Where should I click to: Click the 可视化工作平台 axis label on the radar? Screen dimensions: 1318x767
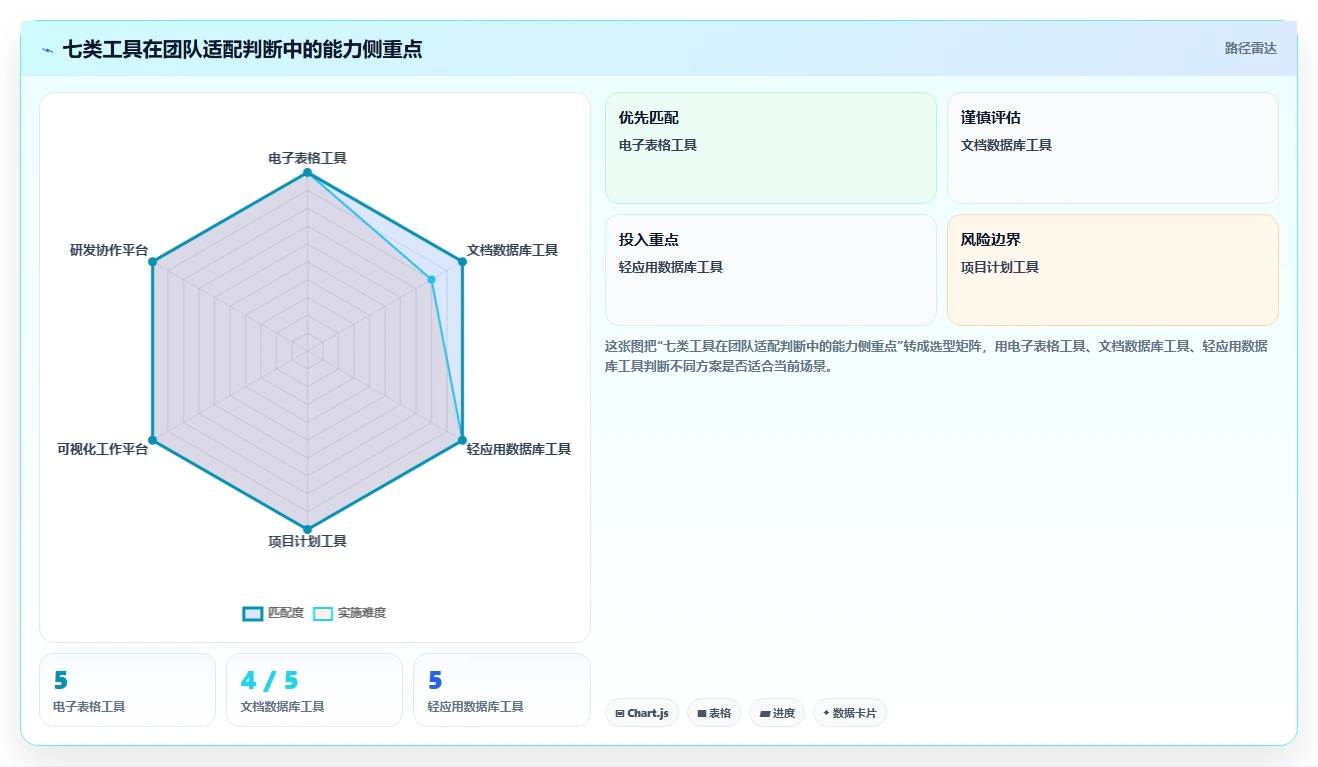click(x=103, y=449)
